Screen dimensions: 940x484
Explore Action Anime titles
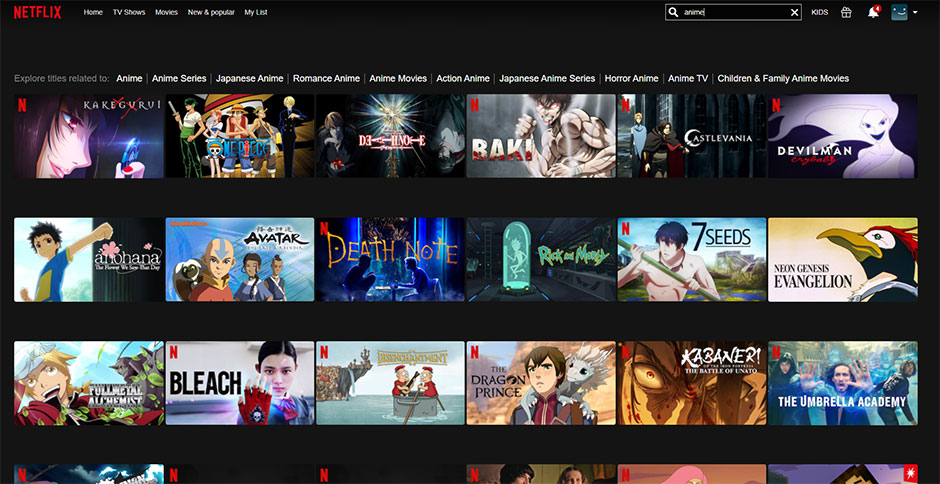coord(463,79)
